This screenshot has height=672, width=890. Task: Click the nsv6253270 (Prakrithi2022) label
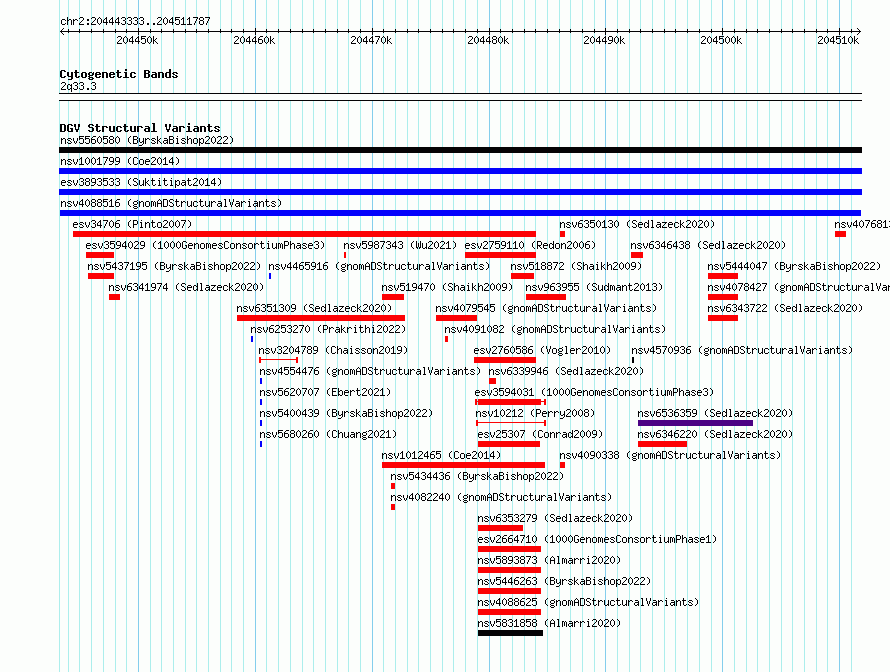coord(328,329)
